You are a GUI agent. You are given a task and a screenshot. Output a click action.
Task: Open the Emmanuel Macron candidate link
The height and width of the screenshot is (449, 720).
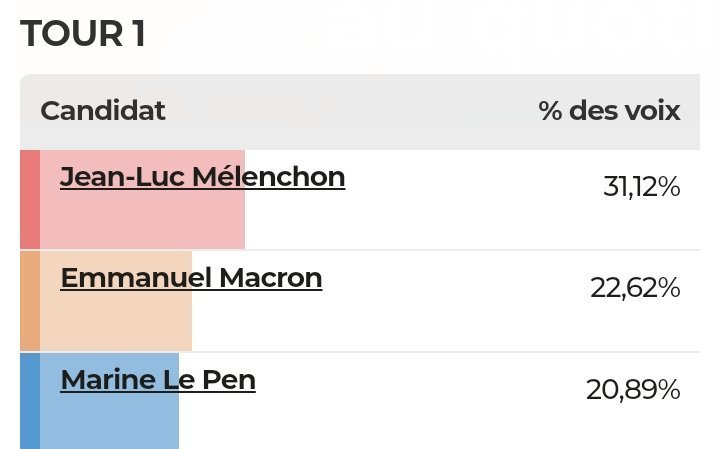click(x=191, y=277)
